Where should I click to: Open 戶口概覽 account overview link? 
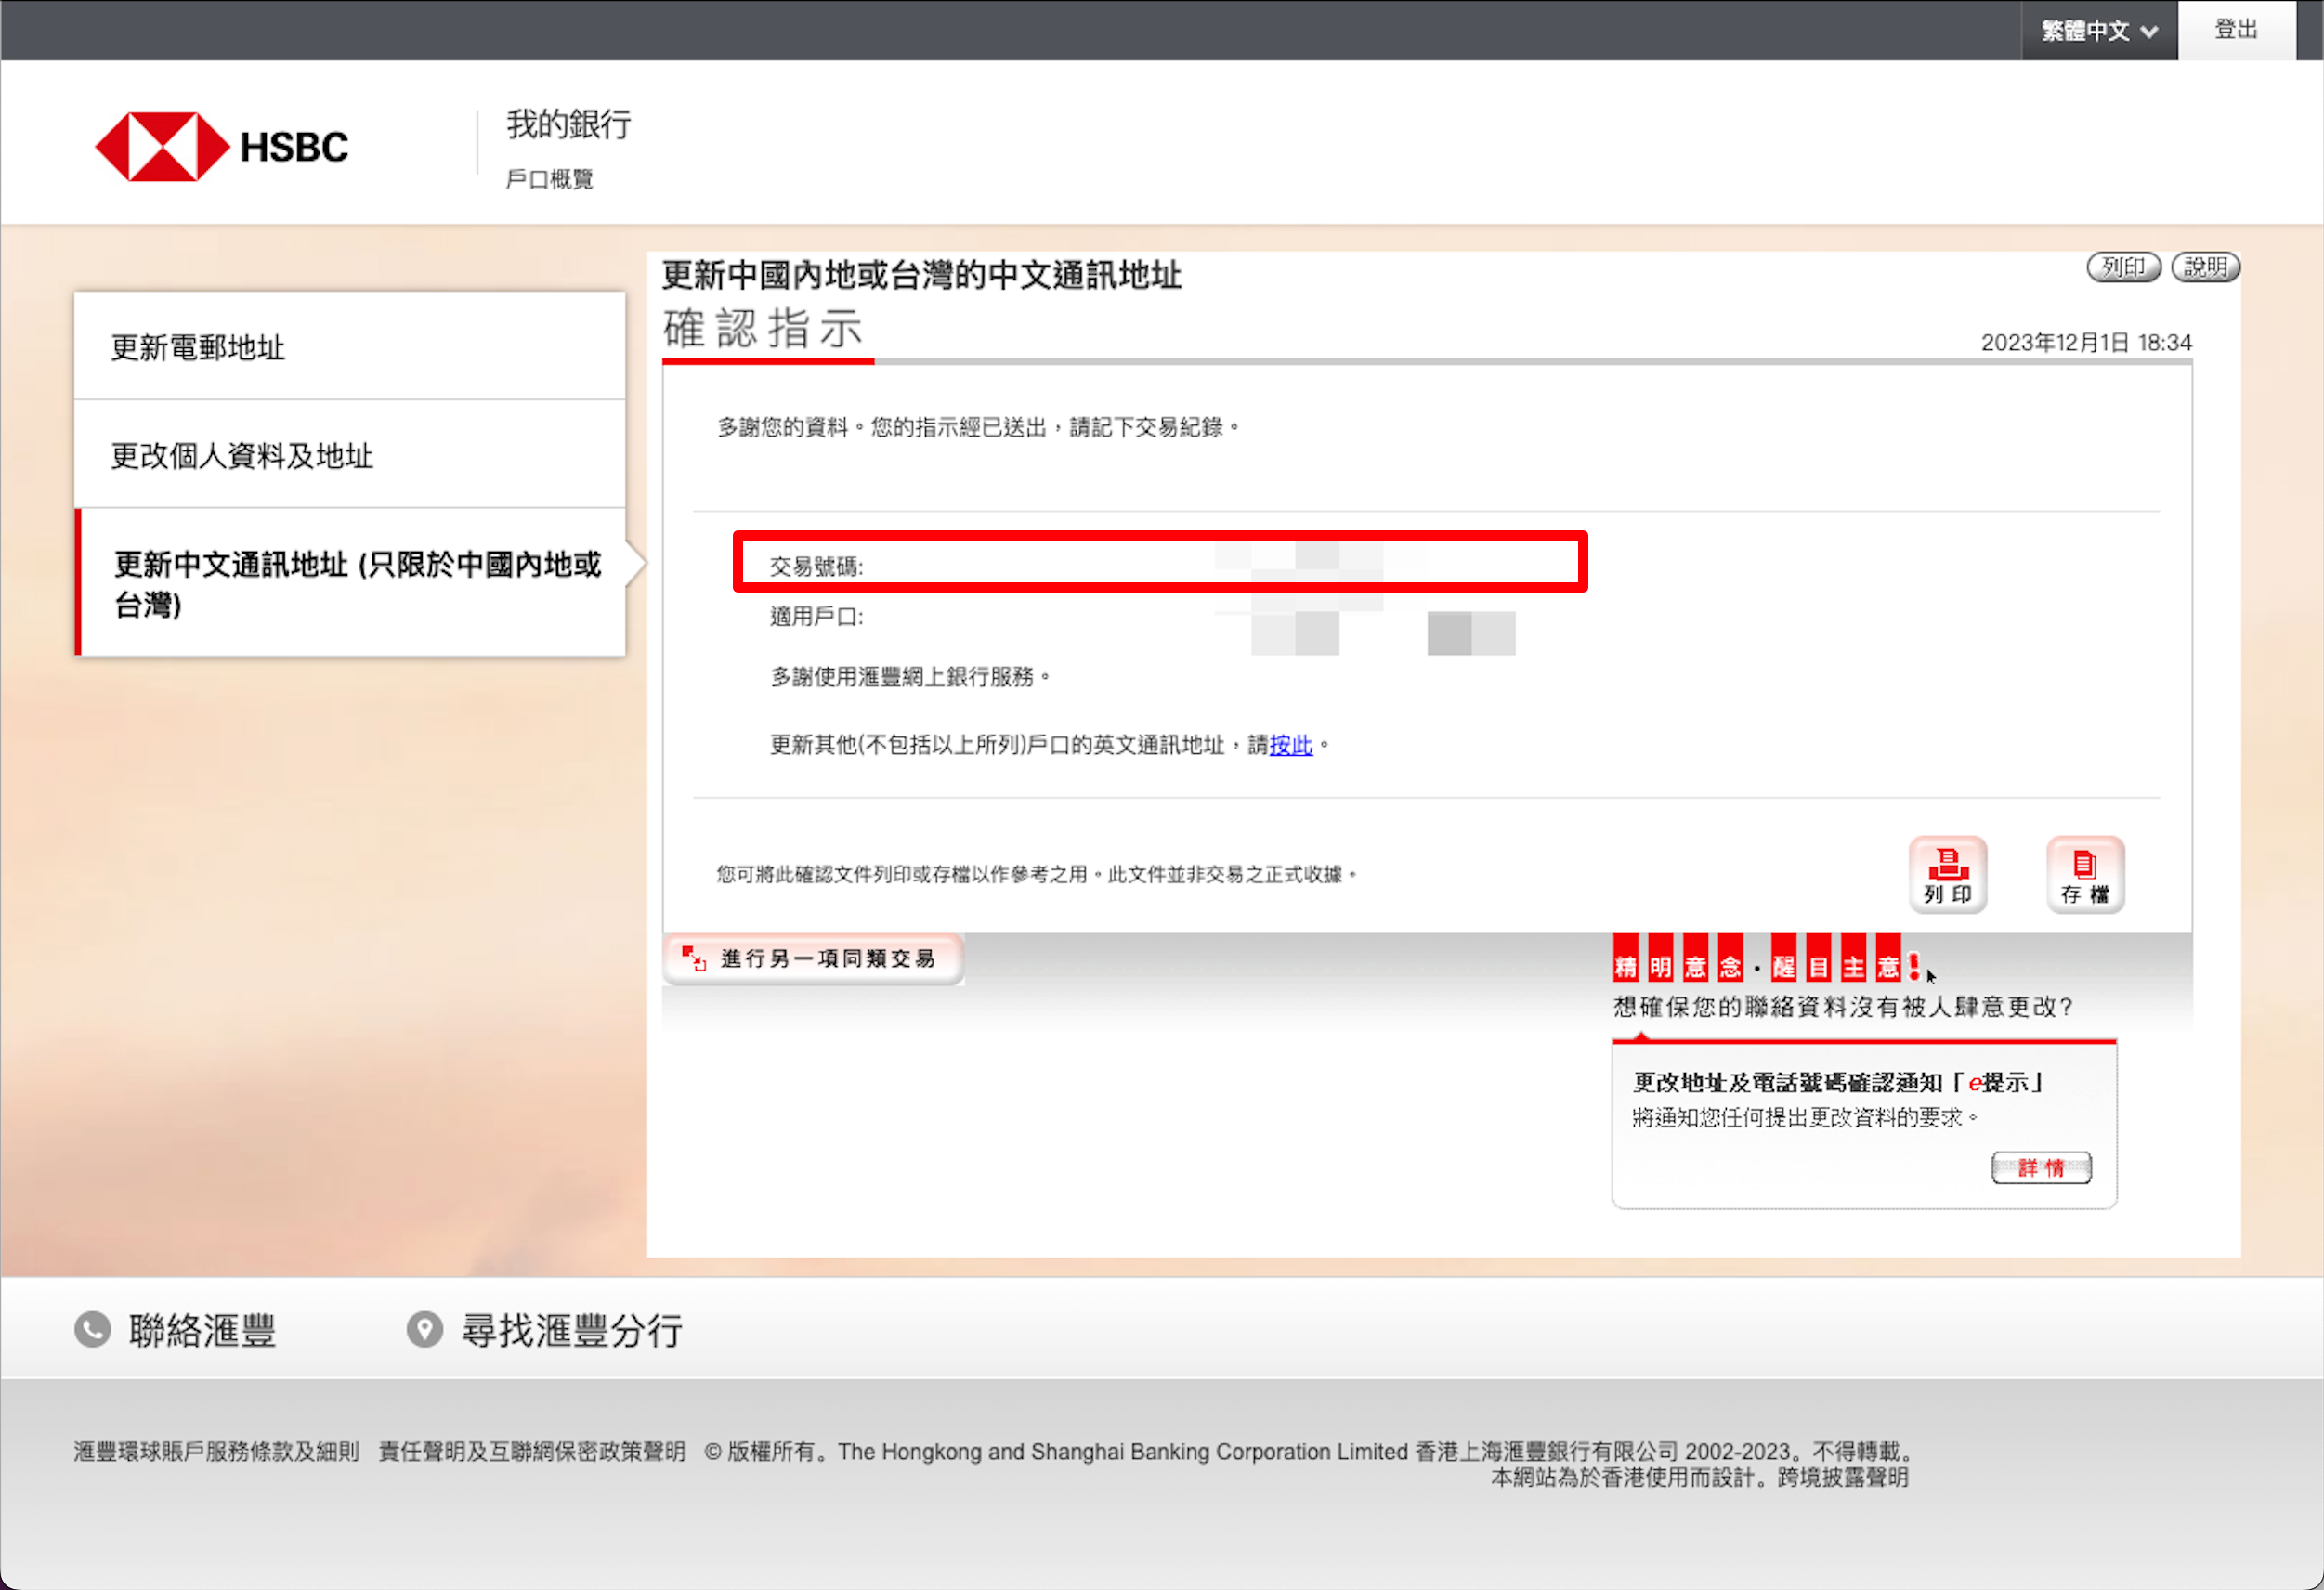549,179
